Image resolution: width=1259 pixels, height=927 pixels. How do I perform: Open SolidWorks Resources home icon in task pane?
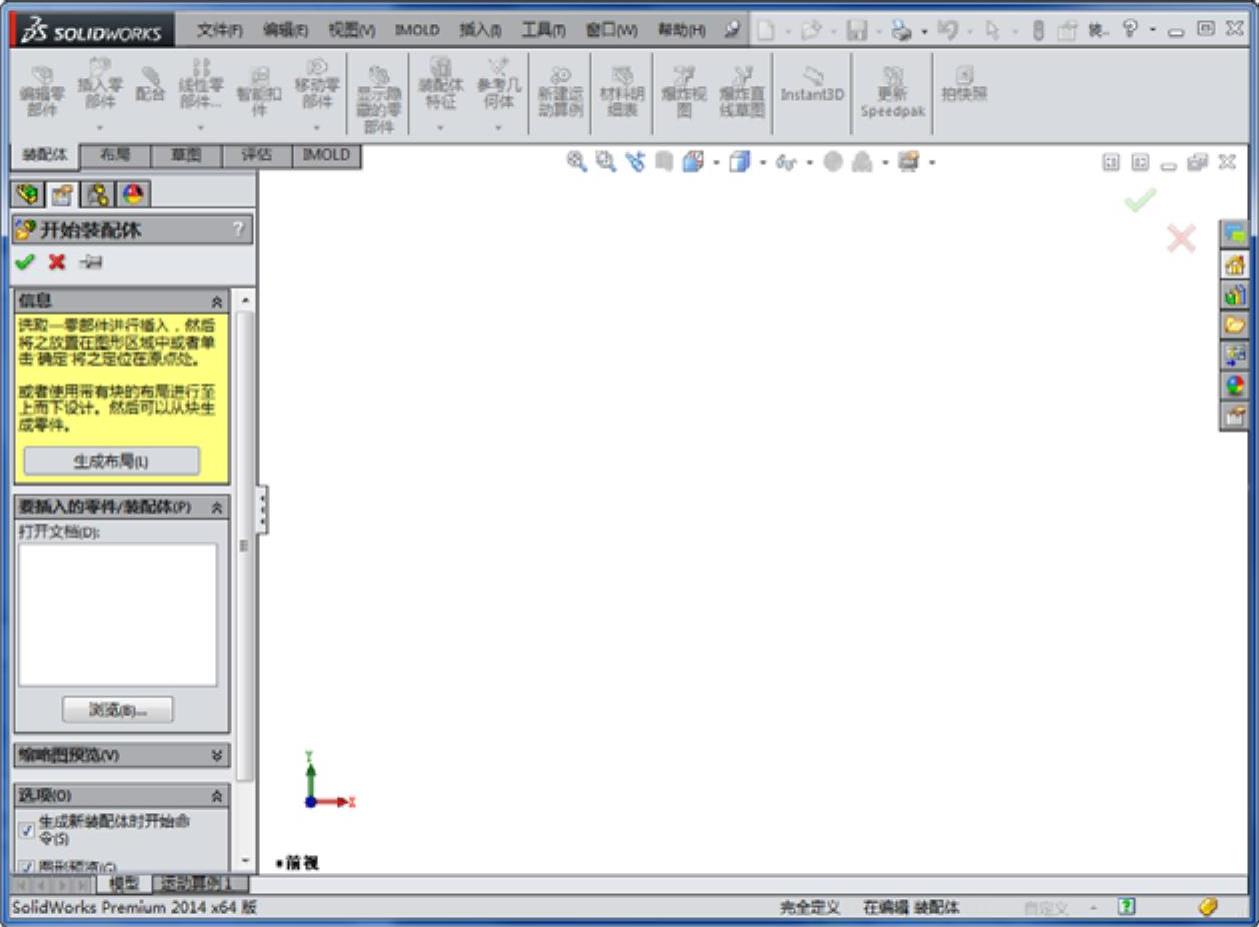(x=1236, y=266)
